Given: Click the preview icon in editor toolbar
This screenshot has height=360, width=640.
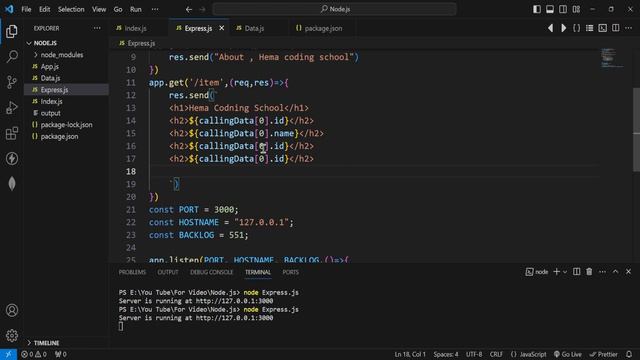Looking at the screenshot, I should pos(603,28).
